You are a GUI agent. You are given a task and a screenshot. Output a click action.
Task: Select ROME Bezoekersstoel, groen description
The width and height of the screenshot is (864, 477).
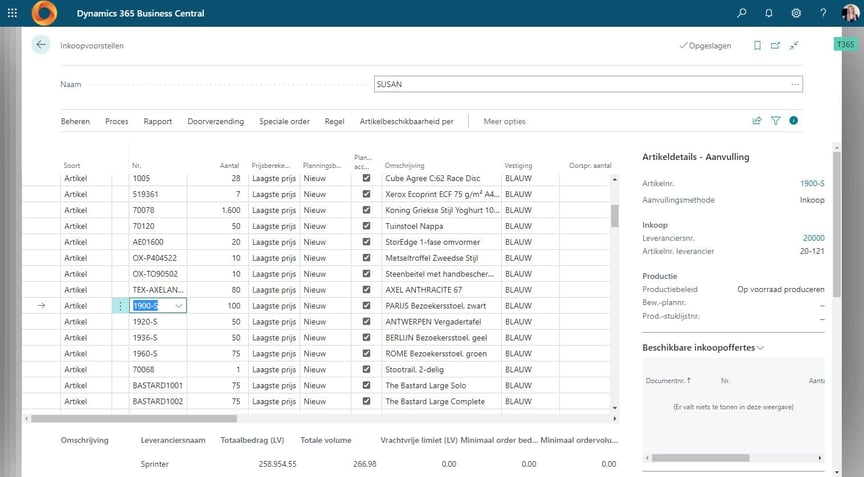coord(436,354)
